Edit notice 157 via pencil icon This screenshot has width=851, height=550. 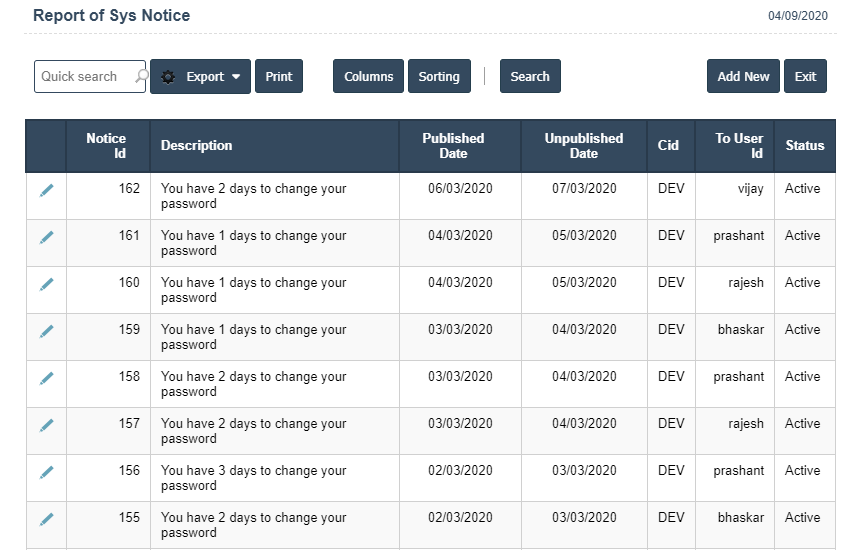pos(47,425)
